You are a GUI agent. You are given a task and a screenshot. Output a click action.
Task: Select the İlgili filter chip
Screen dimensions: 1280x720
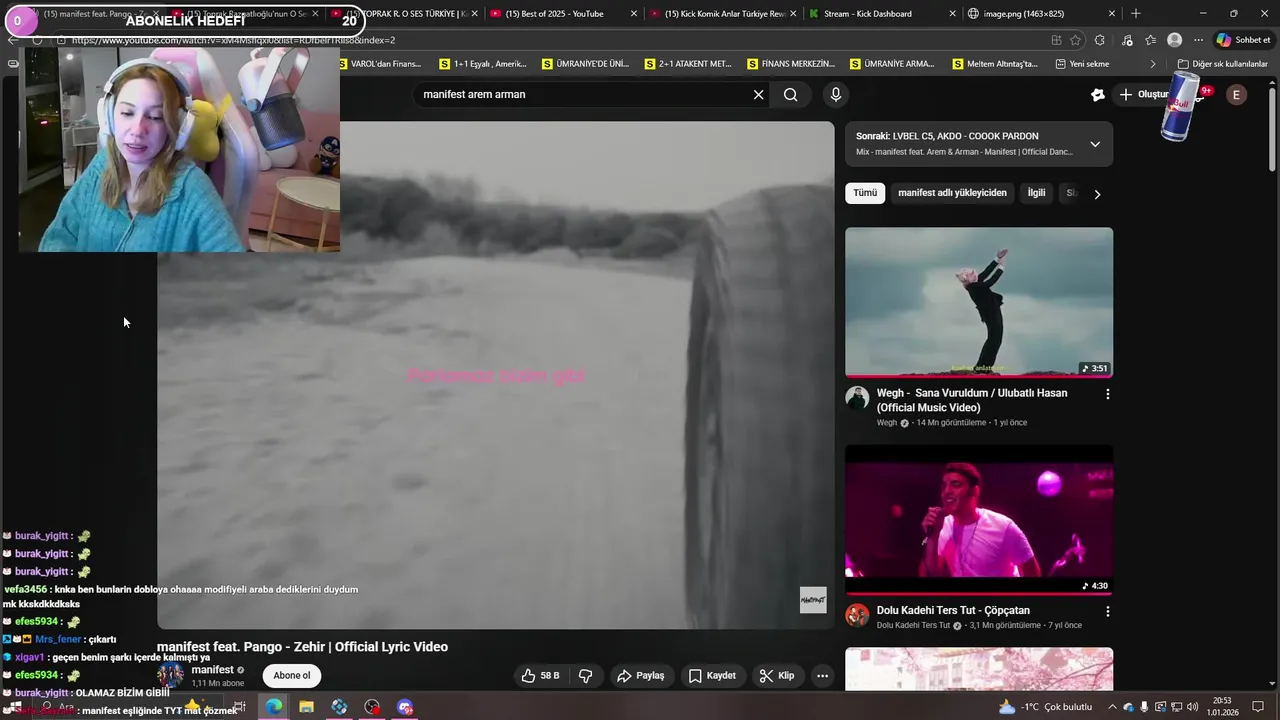pos(1036,193)
